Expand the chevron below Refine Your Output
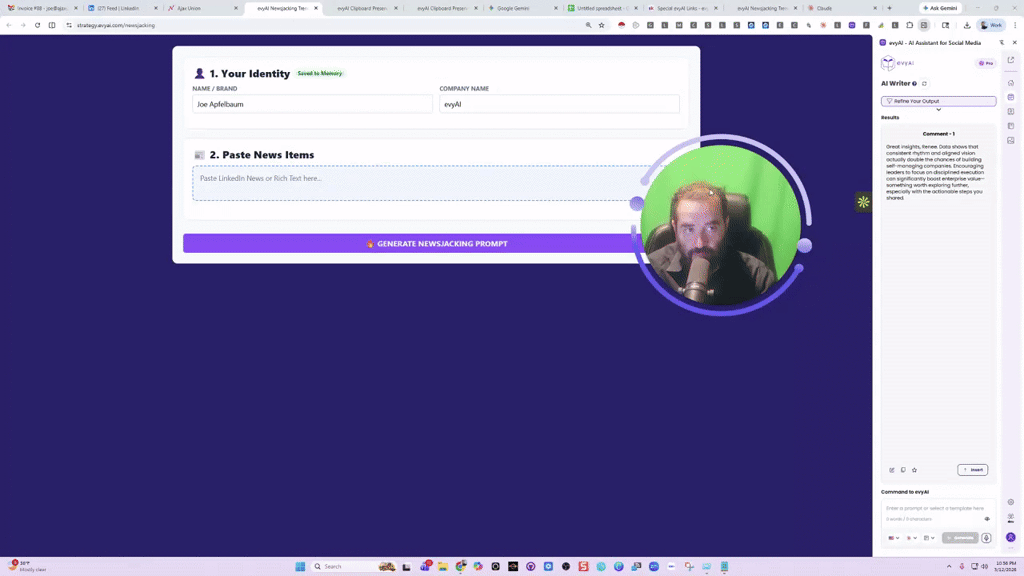1024x576 pixels. click(x=939, y=110)
